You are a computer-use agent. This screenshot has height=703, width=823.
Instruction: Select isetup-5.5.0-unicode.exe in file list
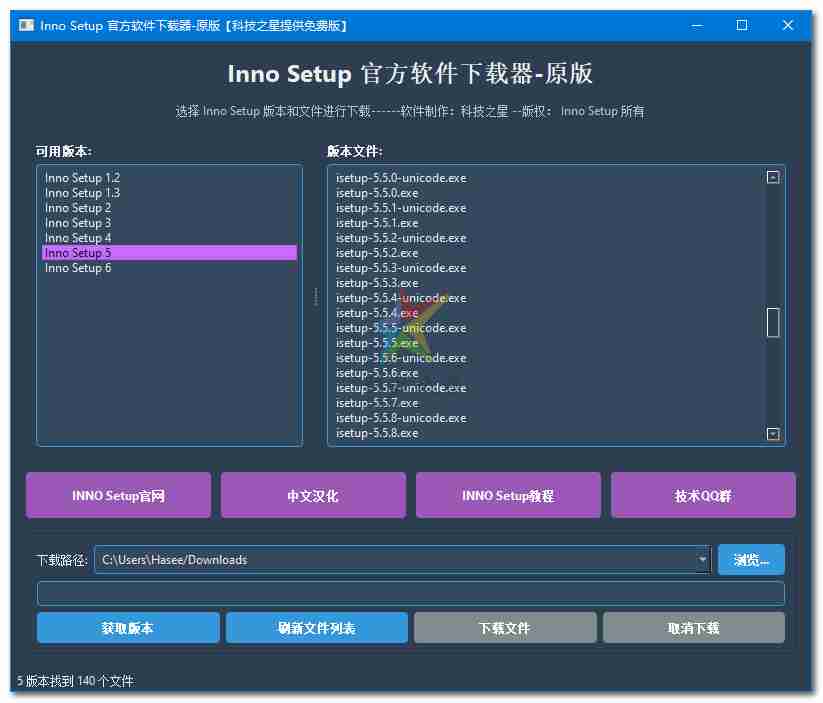[x=401, y=178]
